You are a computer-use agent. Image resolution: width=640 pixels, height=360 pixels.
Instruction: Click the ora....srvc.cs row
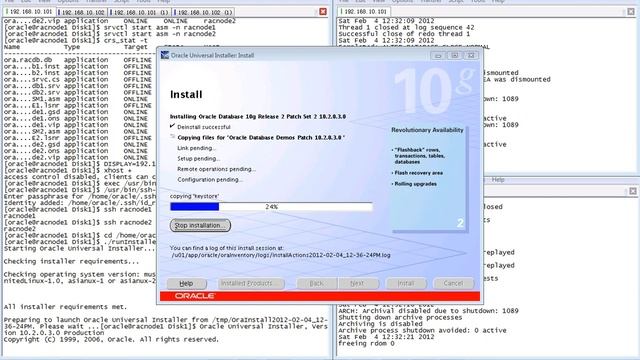78,80
